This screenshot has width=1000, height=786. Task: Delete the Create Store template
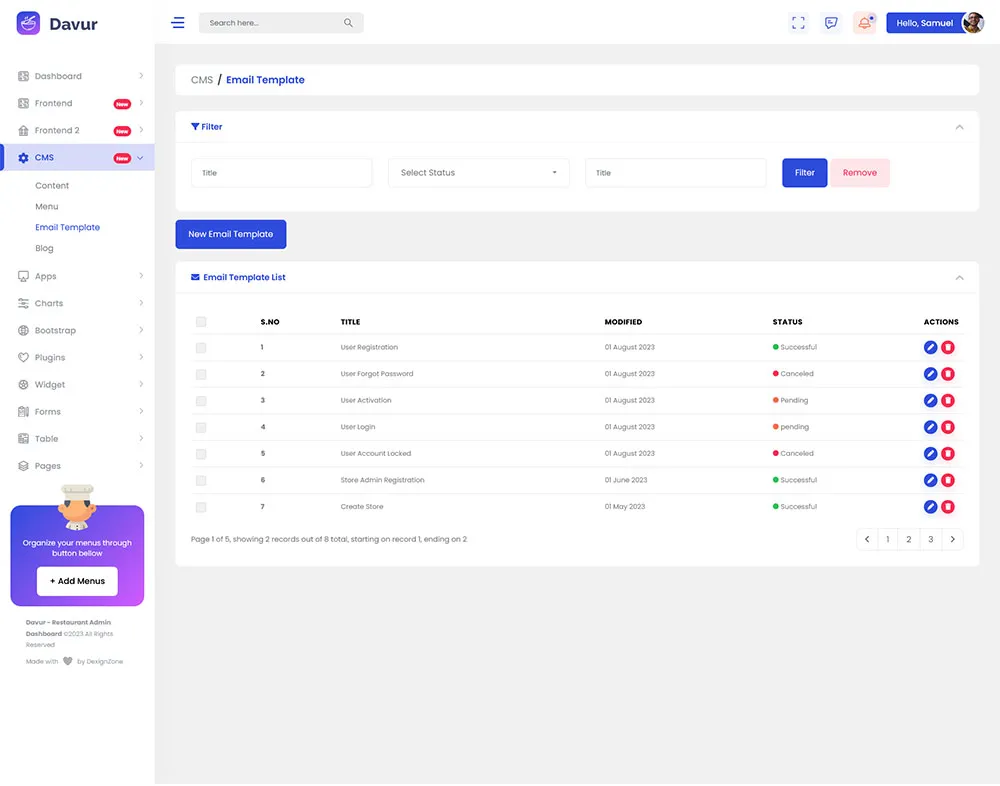pyautogui.click(x=948, y=507)
